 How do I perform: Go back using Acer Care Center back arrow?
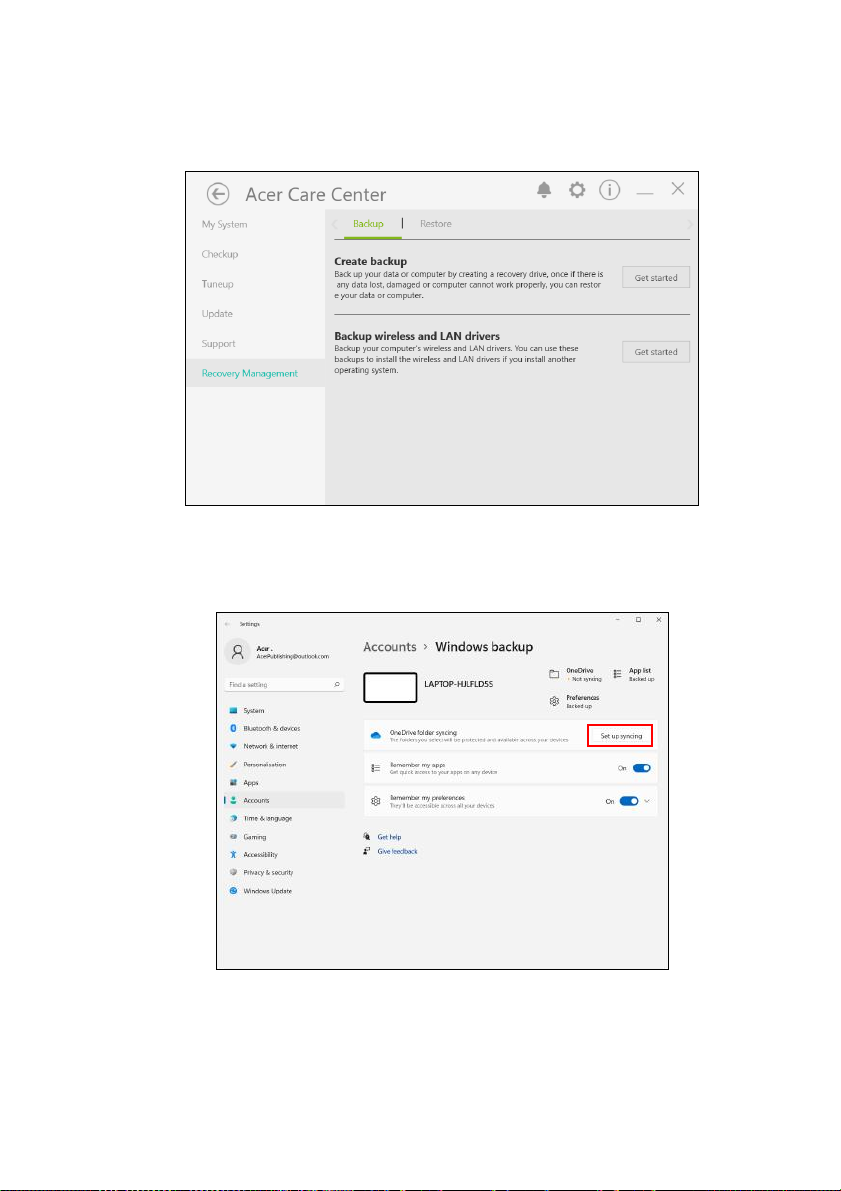click(218, 194)
